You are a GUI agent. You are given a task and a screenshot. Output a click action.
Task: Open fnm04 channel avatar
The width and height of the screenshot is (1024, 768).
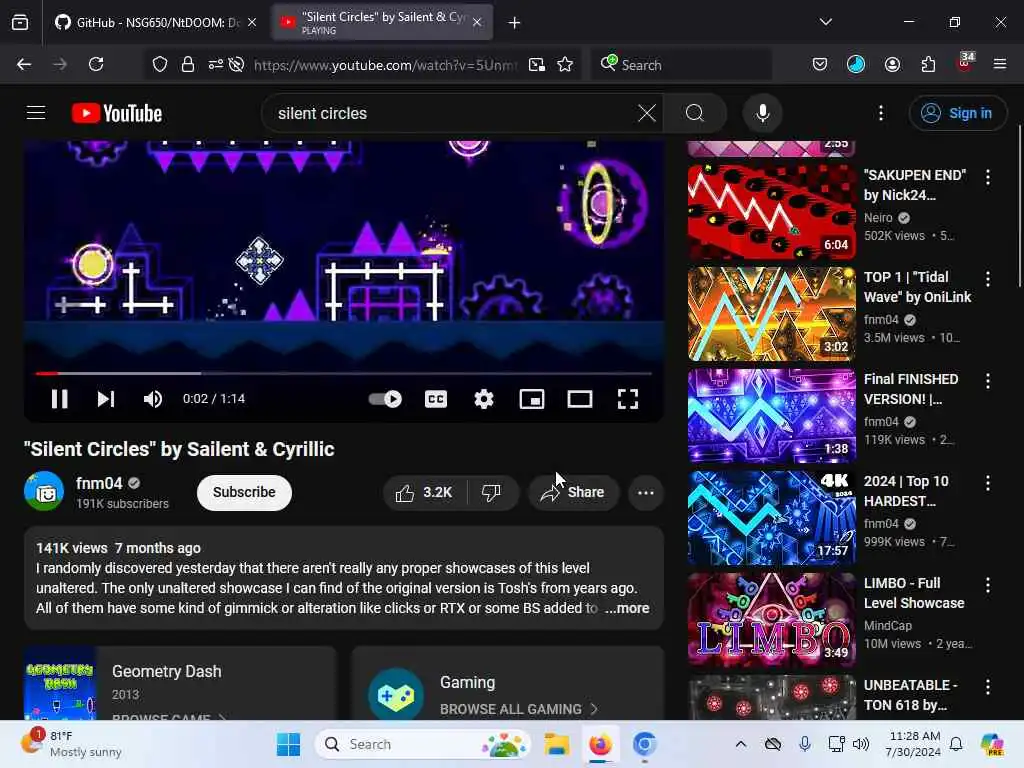(44, 491)
